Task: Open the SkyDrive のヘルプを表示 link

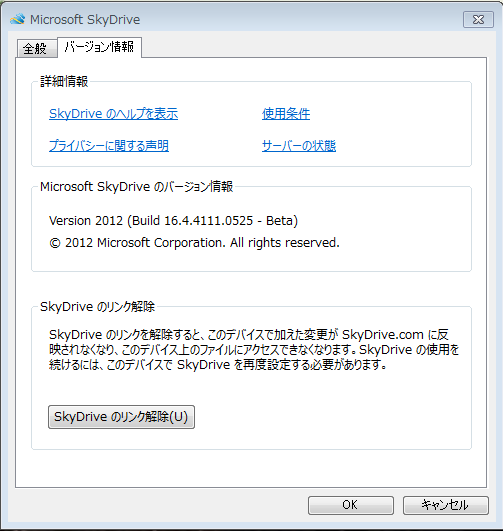Action: pos(113,114)
